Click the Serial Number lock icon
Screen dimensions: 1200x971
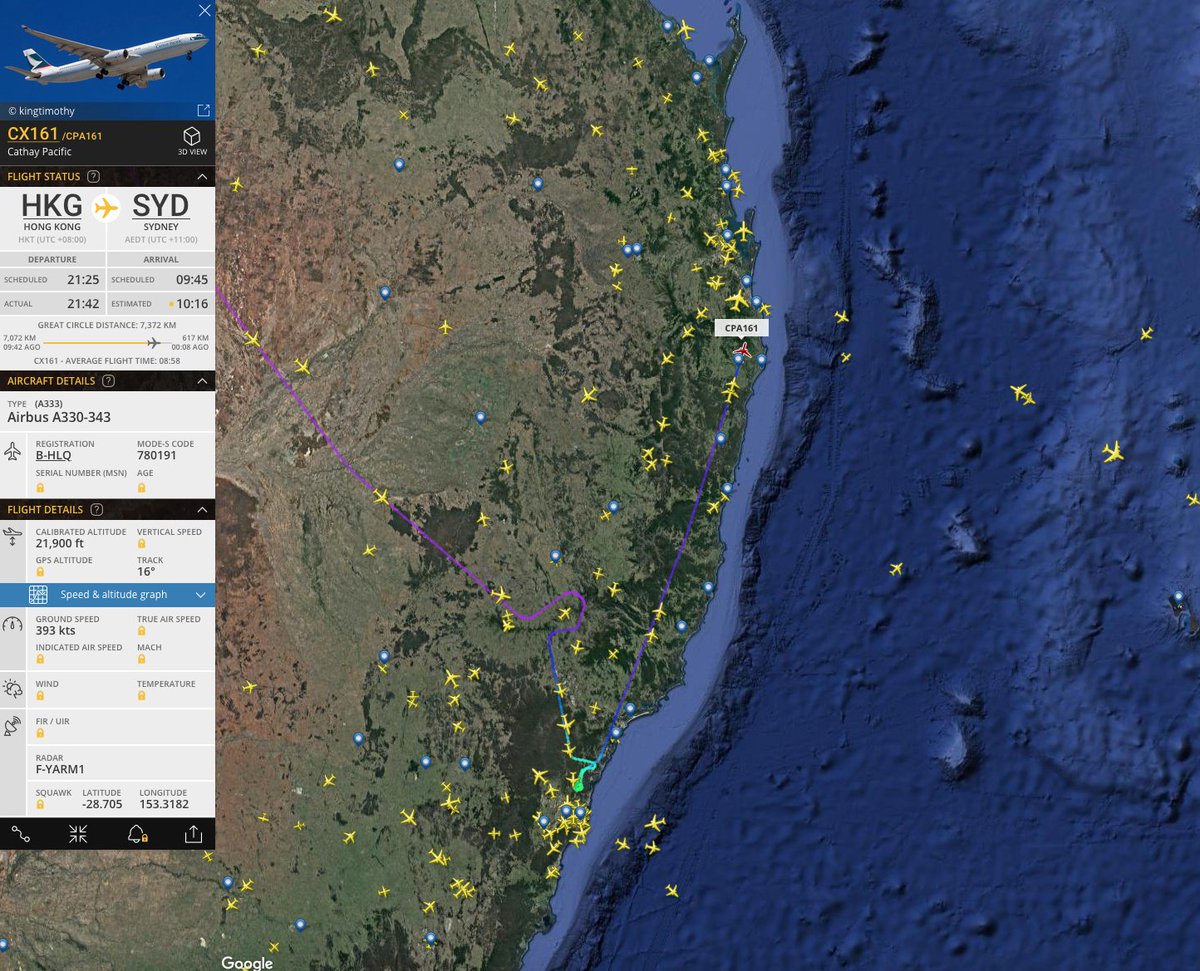pos(40,488)
